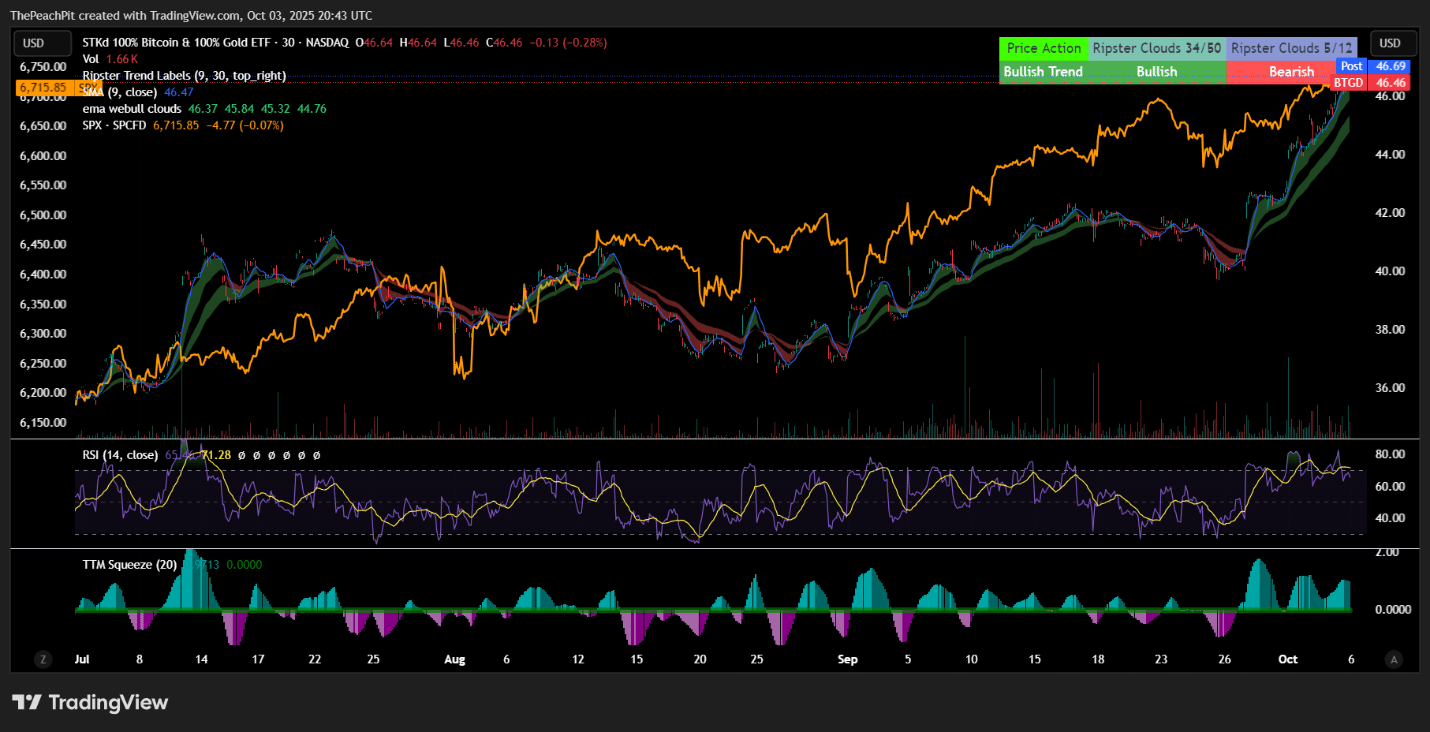The width and height of the screenshot is (1430, 732).
Task: Click the TradingView logo at bottom left
Action: (x=90, y=702)
